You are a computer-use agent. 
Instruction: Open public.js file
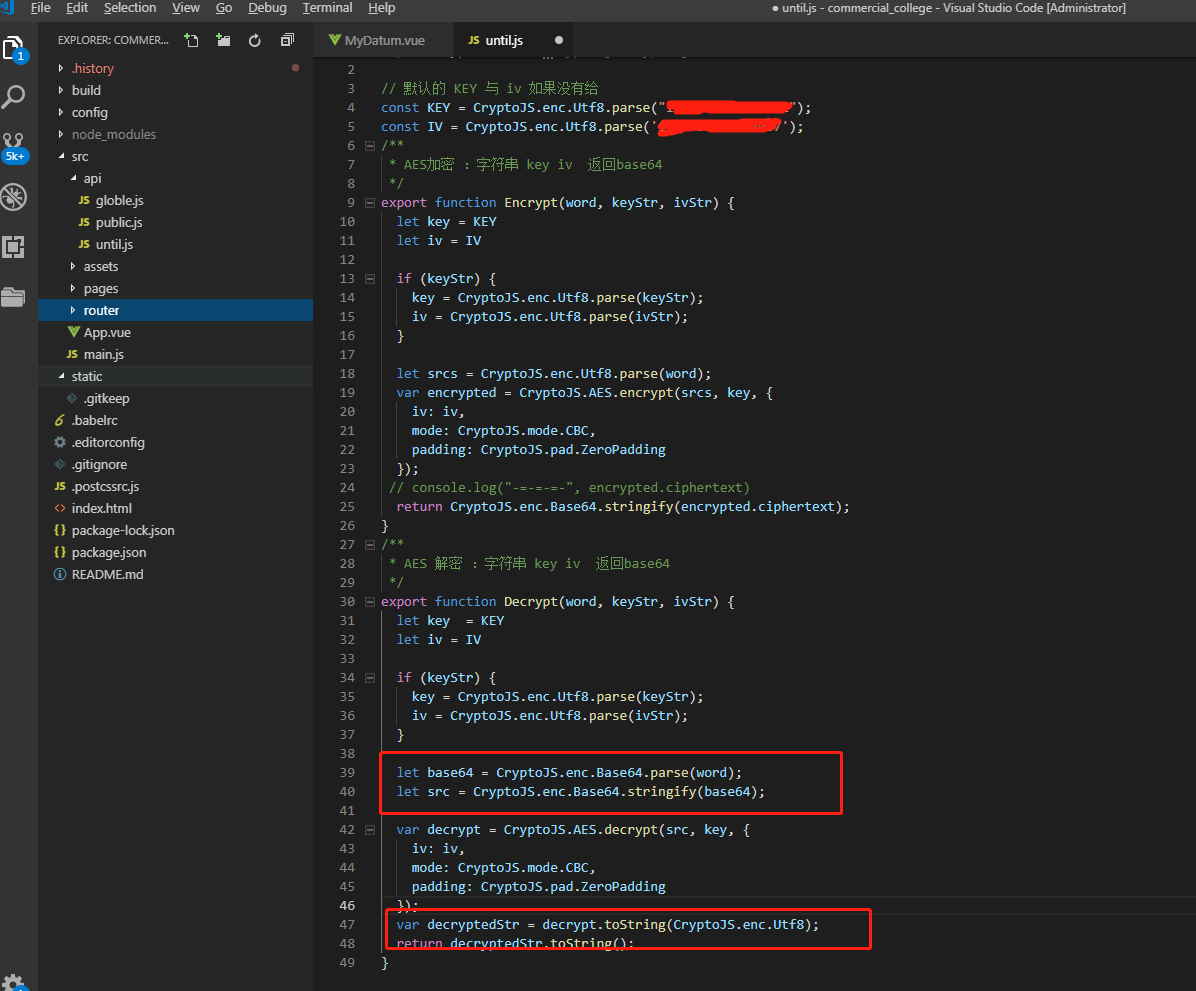(x=175, y=222)
